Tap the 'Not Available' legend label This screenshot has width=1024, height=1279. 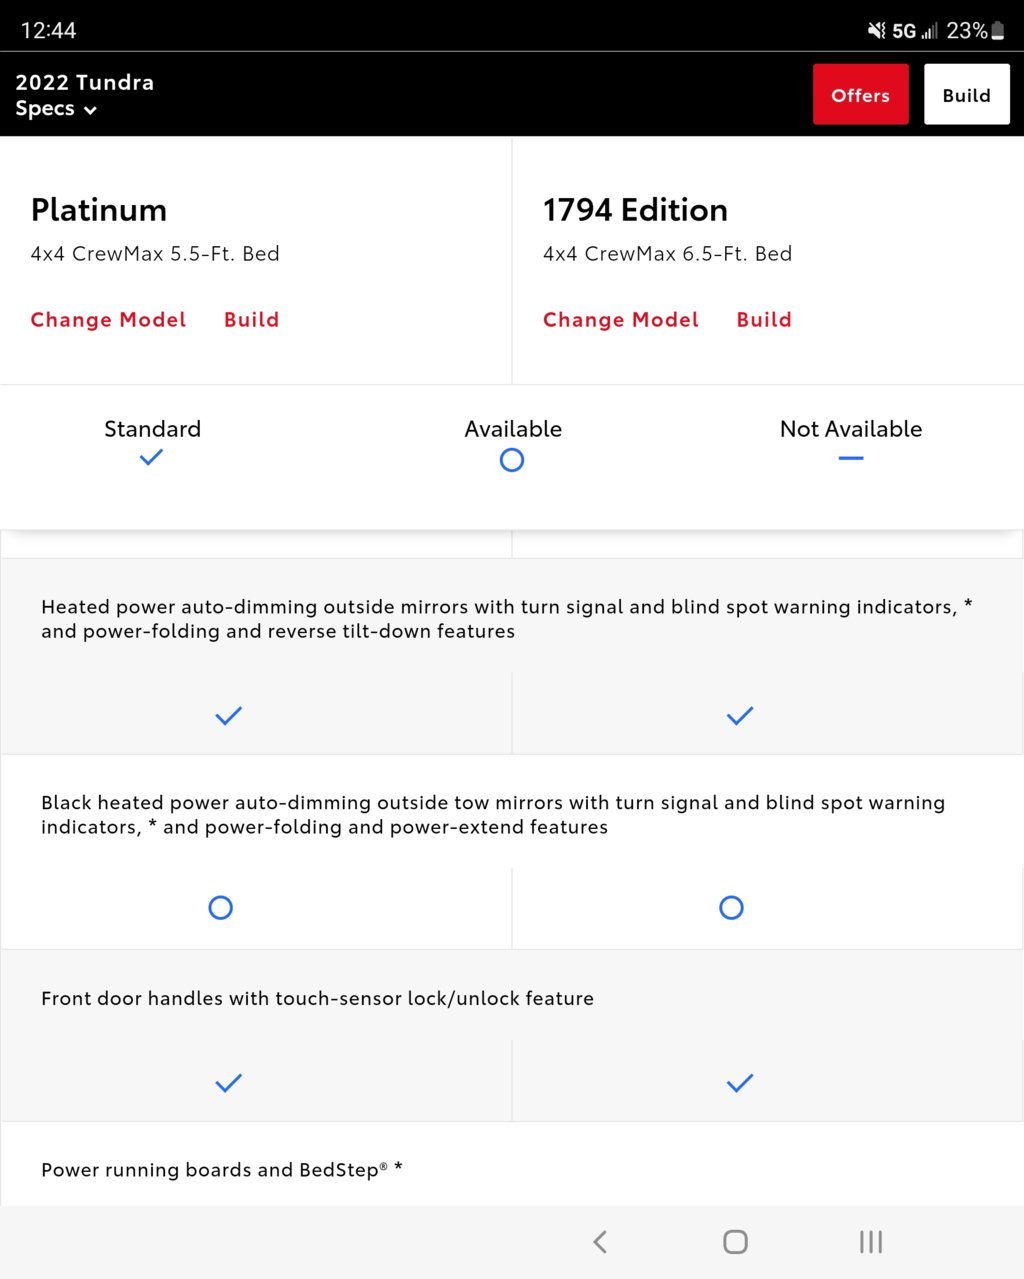[851, 429]
